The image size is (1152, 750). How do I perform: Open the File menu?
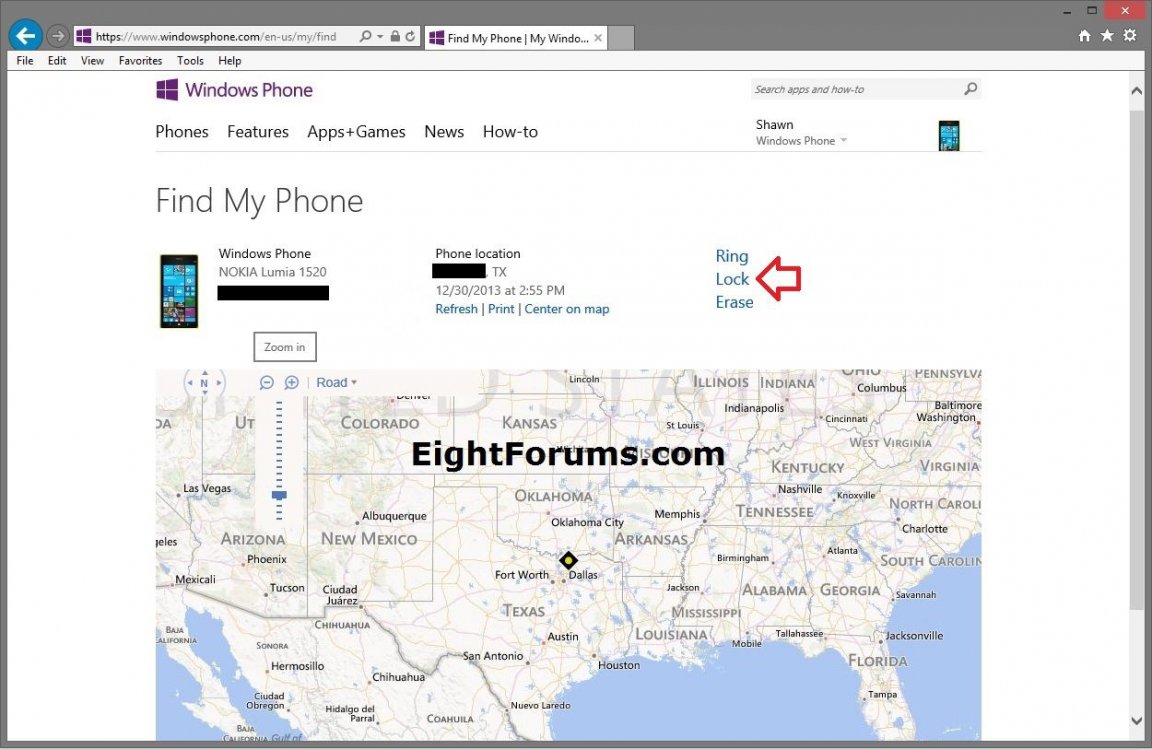[x=25, y=60]
